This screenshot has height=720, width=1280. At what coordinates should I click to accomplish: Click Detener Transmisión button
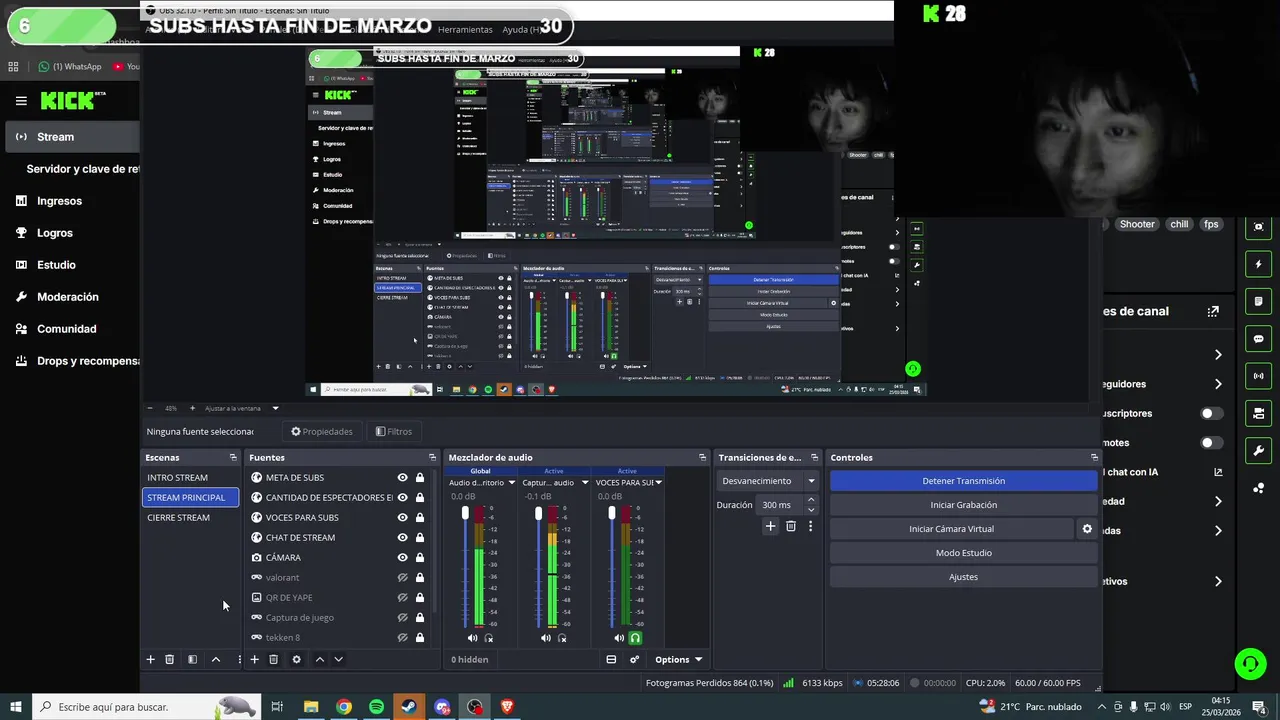(x=964, y=481)
